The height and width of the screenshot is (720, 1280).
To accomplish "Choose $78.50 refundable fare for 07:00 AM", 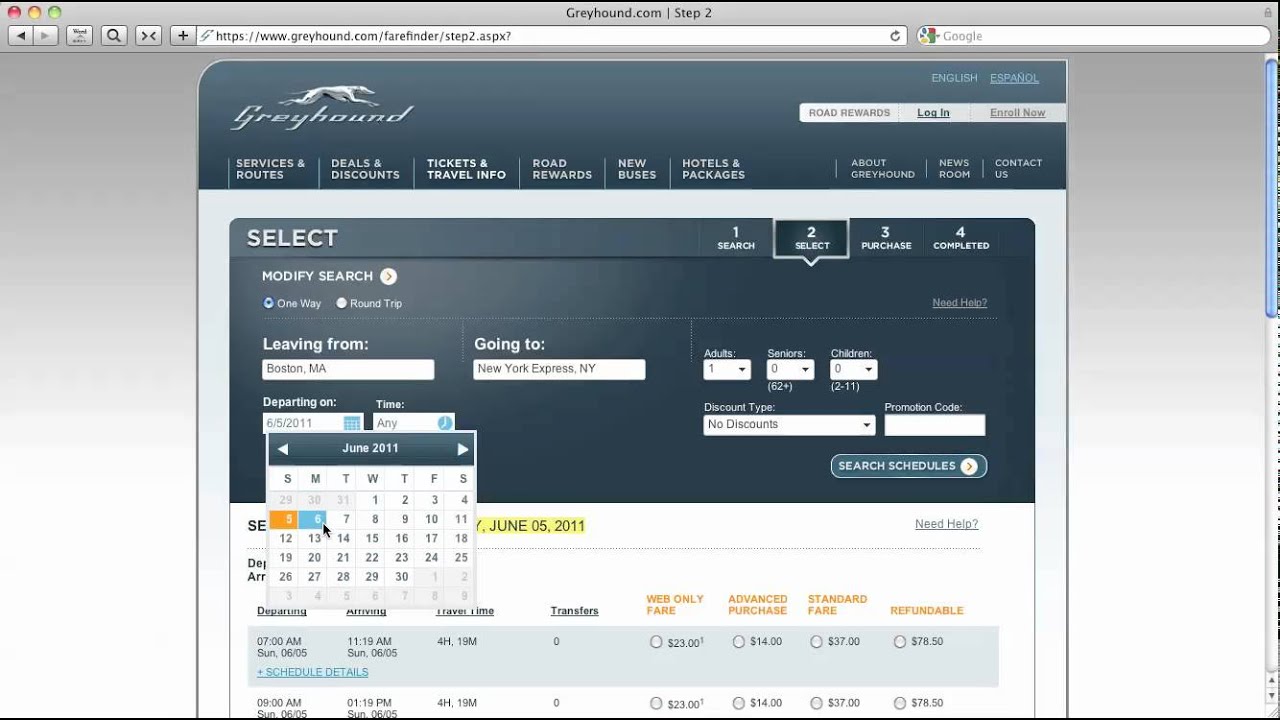I will 899,642.
